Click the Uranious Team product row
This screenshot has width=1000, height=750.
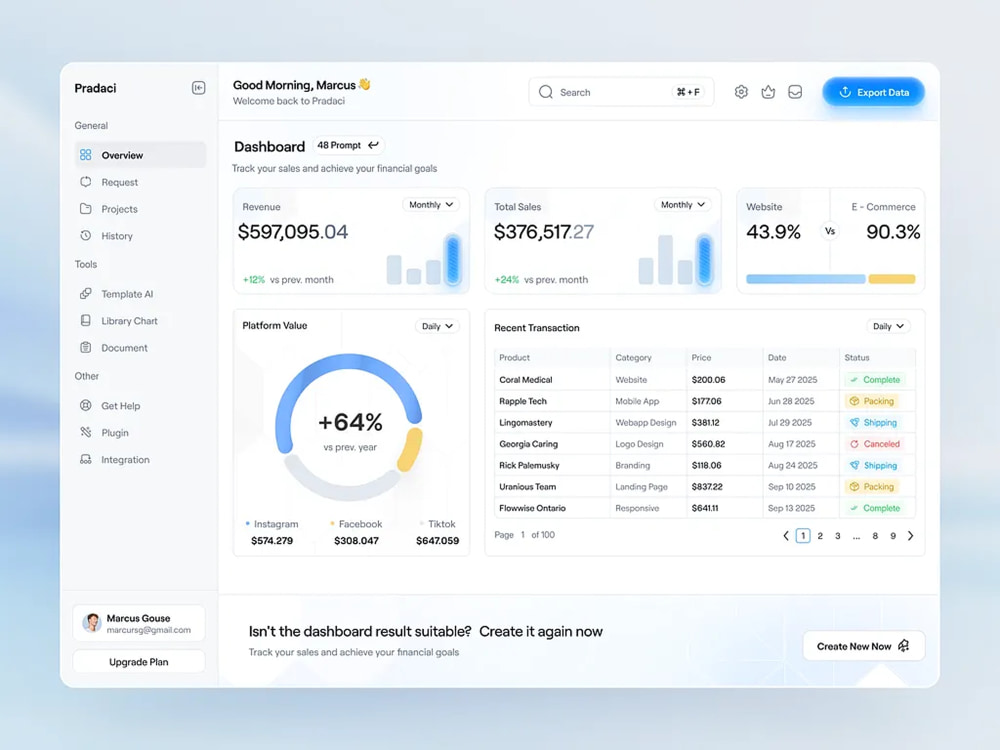705,487
